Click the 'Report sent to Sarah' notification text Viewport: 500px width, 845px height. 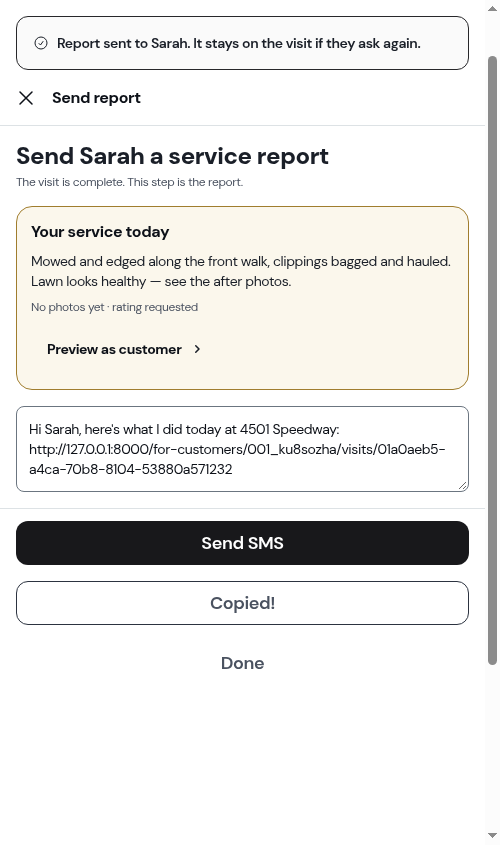pos(239,43)
